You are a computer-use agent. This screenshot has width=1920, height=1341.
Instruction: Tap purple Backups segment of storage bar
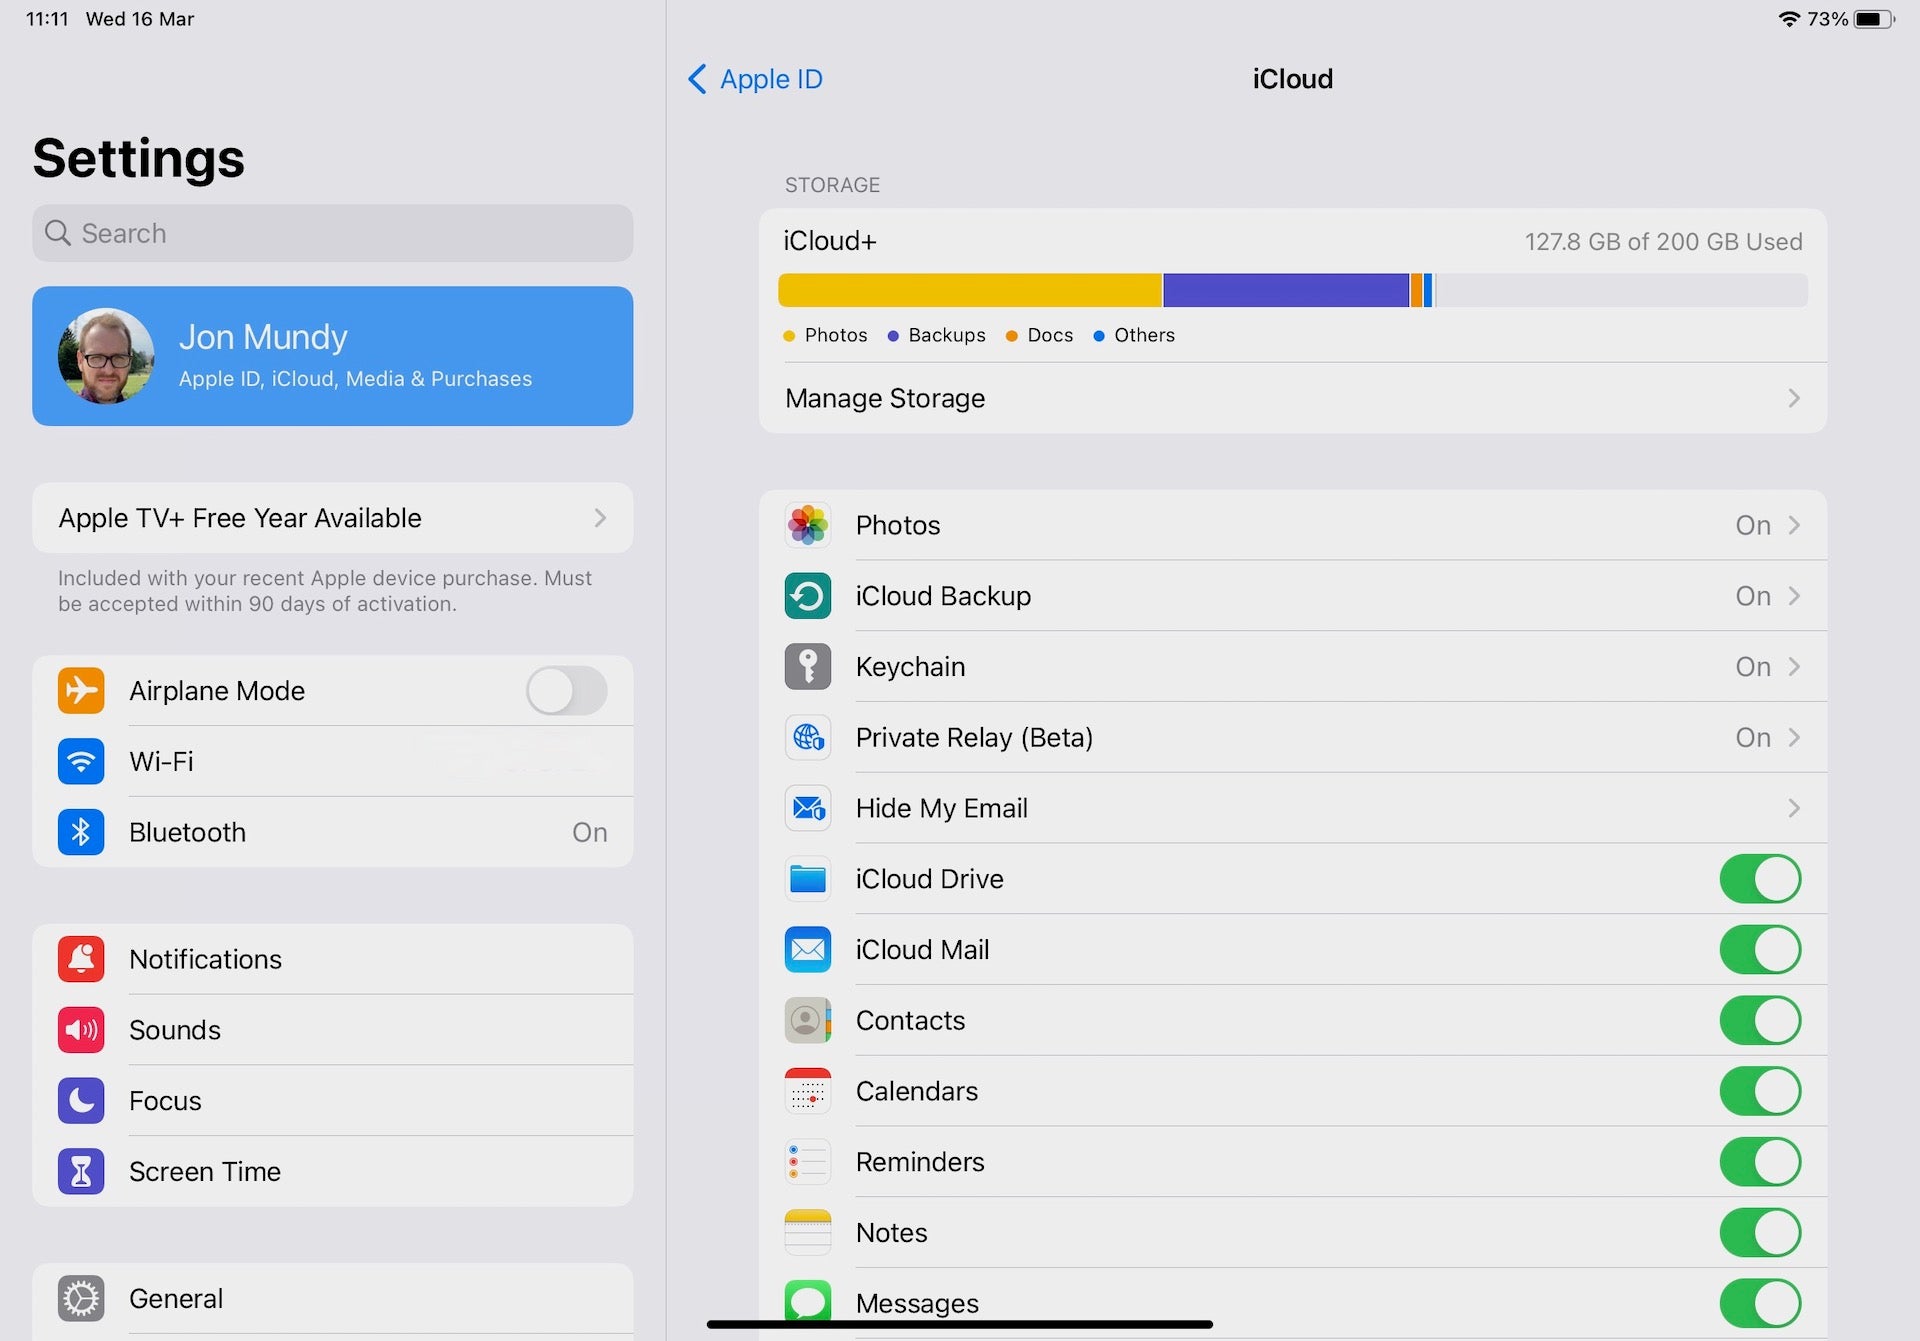[x=1286, y=290]
